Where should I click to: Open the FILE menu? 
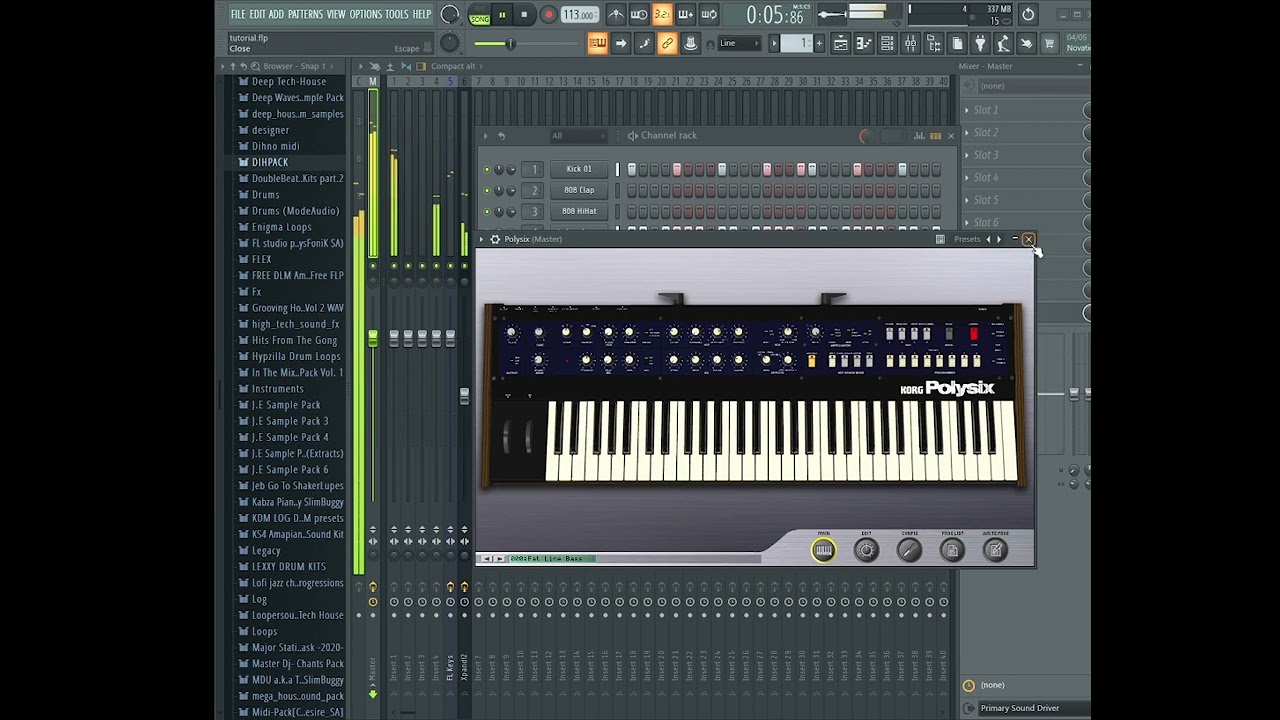[x=238, y=15]
